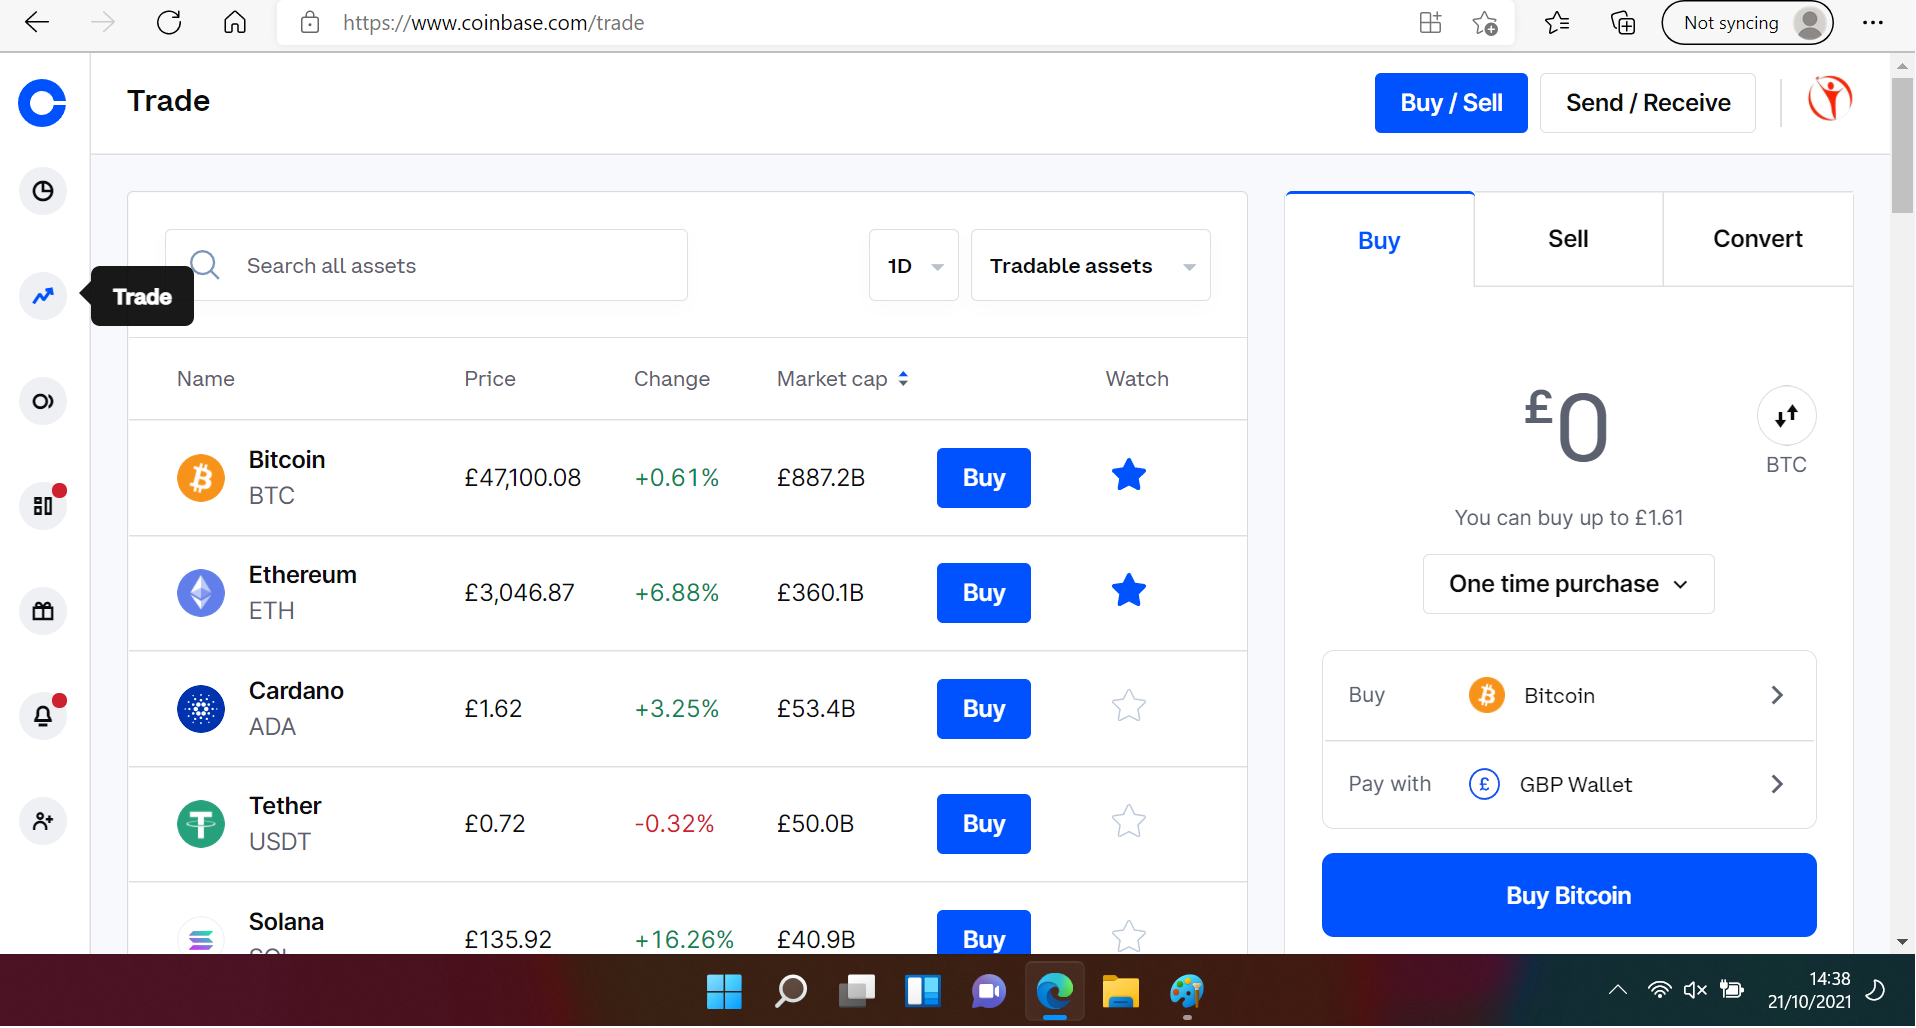Click the browser address bar URL
The width and height of the screenshot is (1916, 1028).
coord(494,22)
